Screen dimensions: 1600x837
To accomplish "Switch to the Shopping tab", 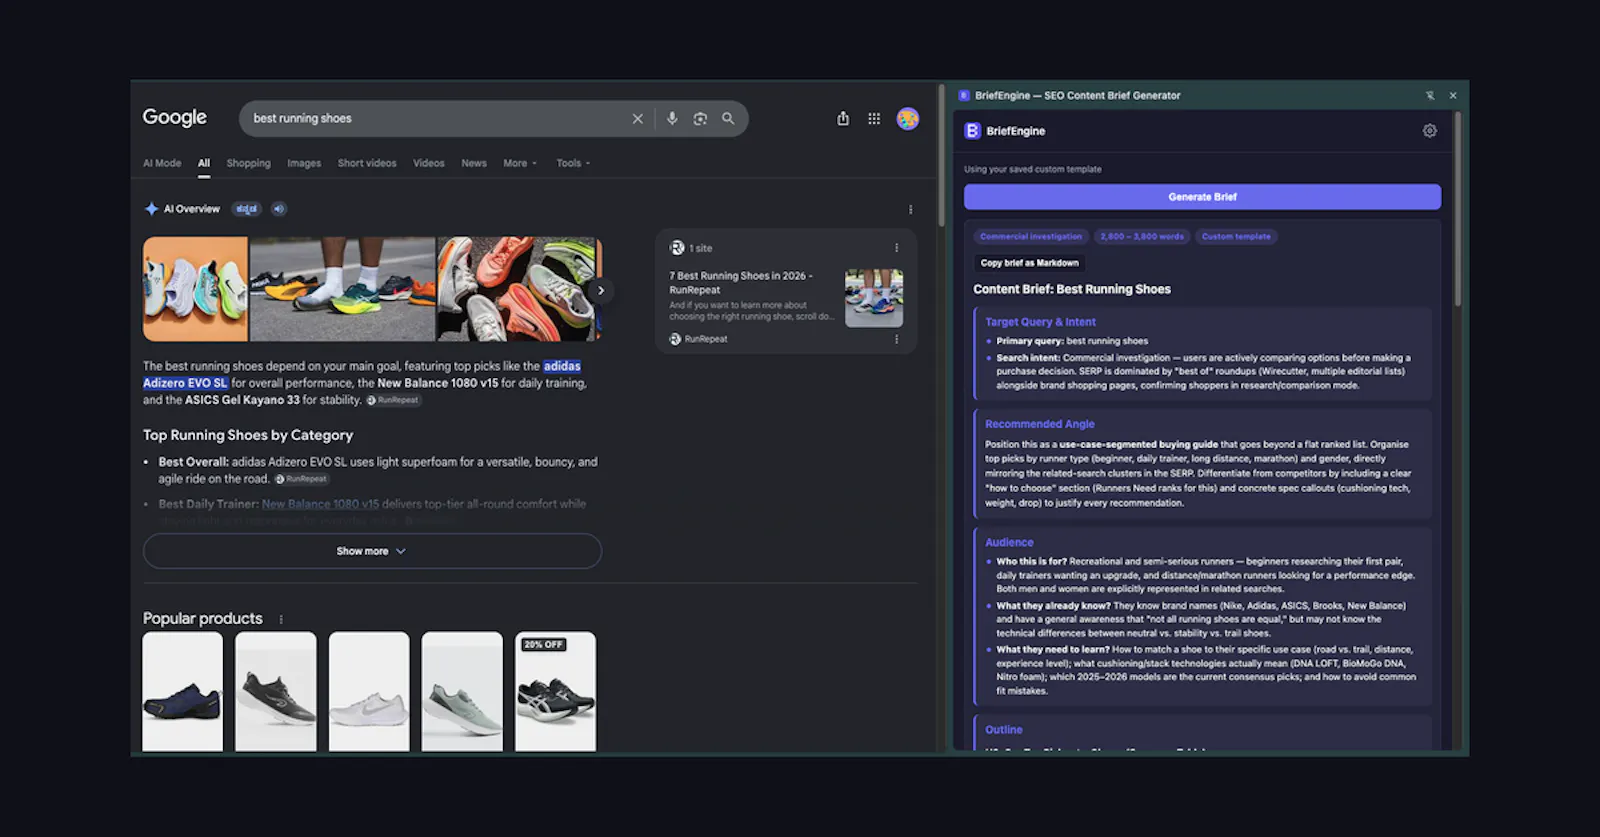I will pyautogui.click(x=248, y=163).
